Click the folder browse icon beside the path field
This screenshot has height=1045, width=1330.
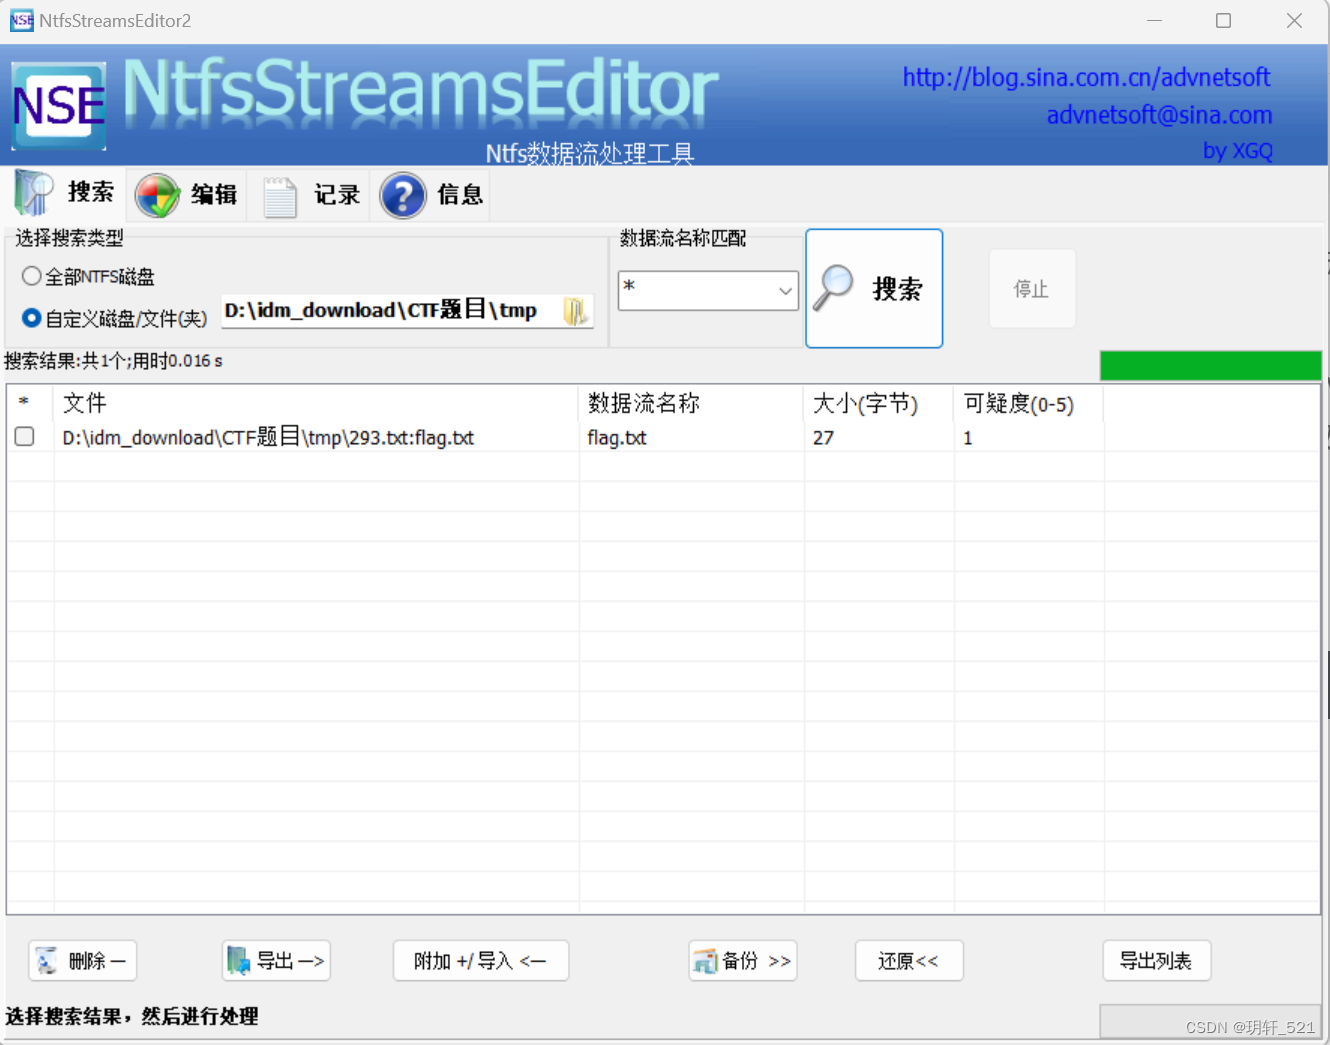[x=575, y=311]
